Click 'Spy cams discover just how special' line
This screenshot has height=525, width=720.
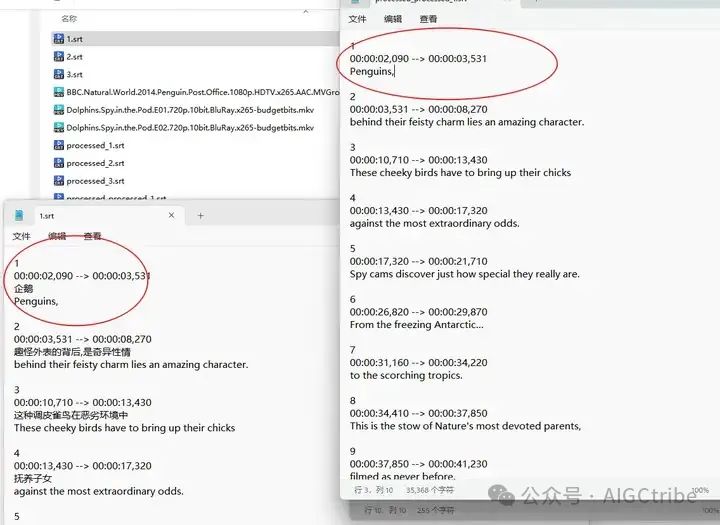[x=465, y=274]
